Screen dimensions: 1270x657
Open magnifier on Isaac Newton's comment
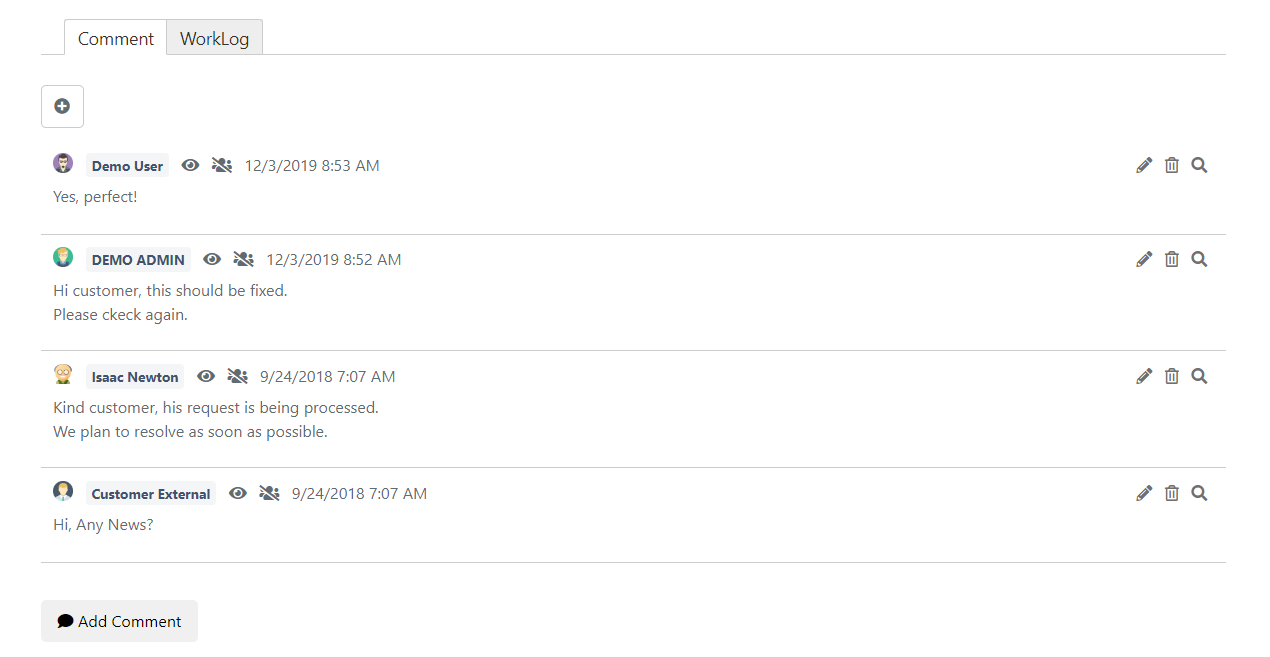[1200, 377]
